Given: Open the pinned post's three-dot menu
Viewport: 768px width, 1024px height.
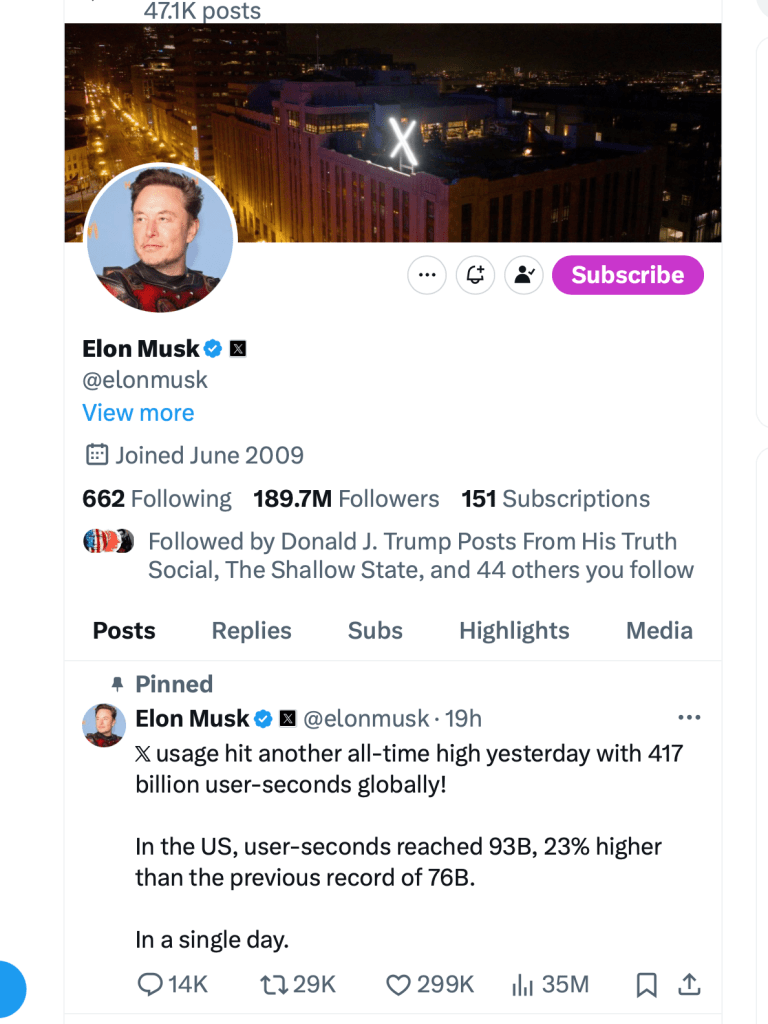Looking at the screenshot, I should [689, 718].
